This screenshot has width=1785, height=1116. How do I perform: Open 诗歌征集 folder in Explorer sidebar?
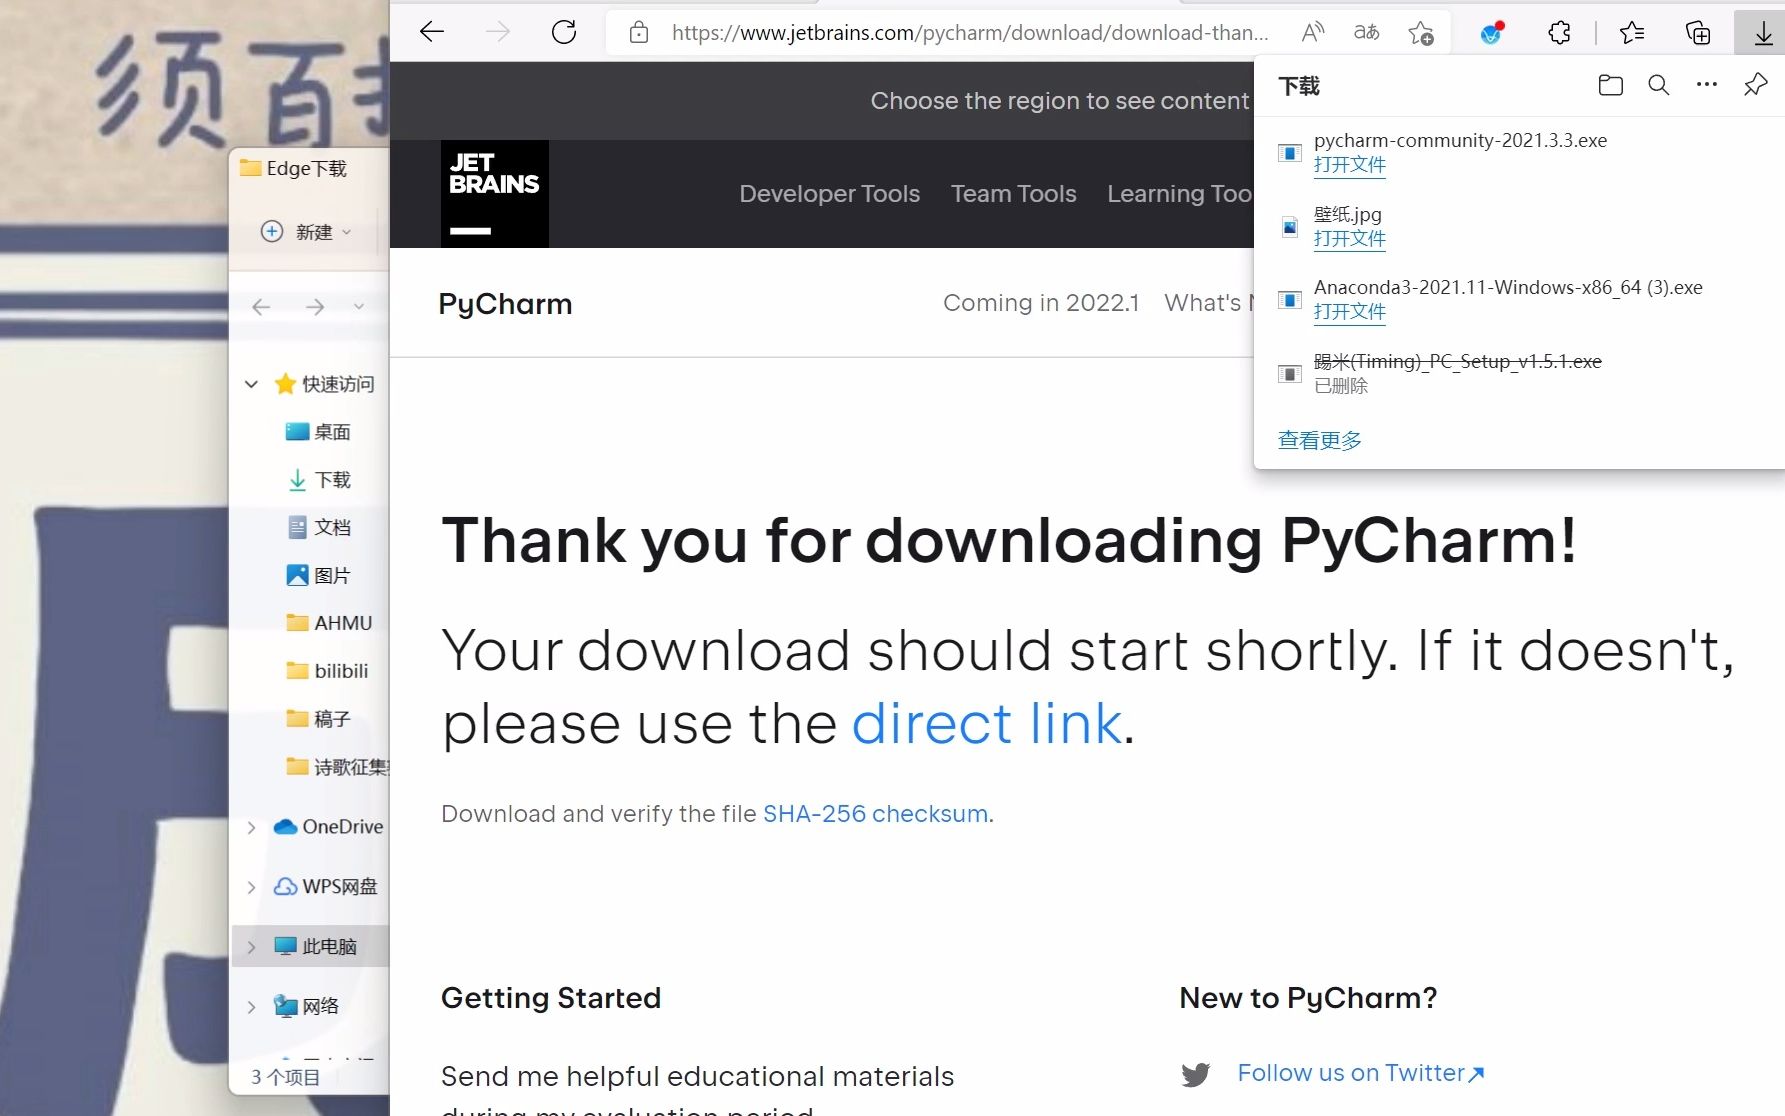tap(337, 767)
